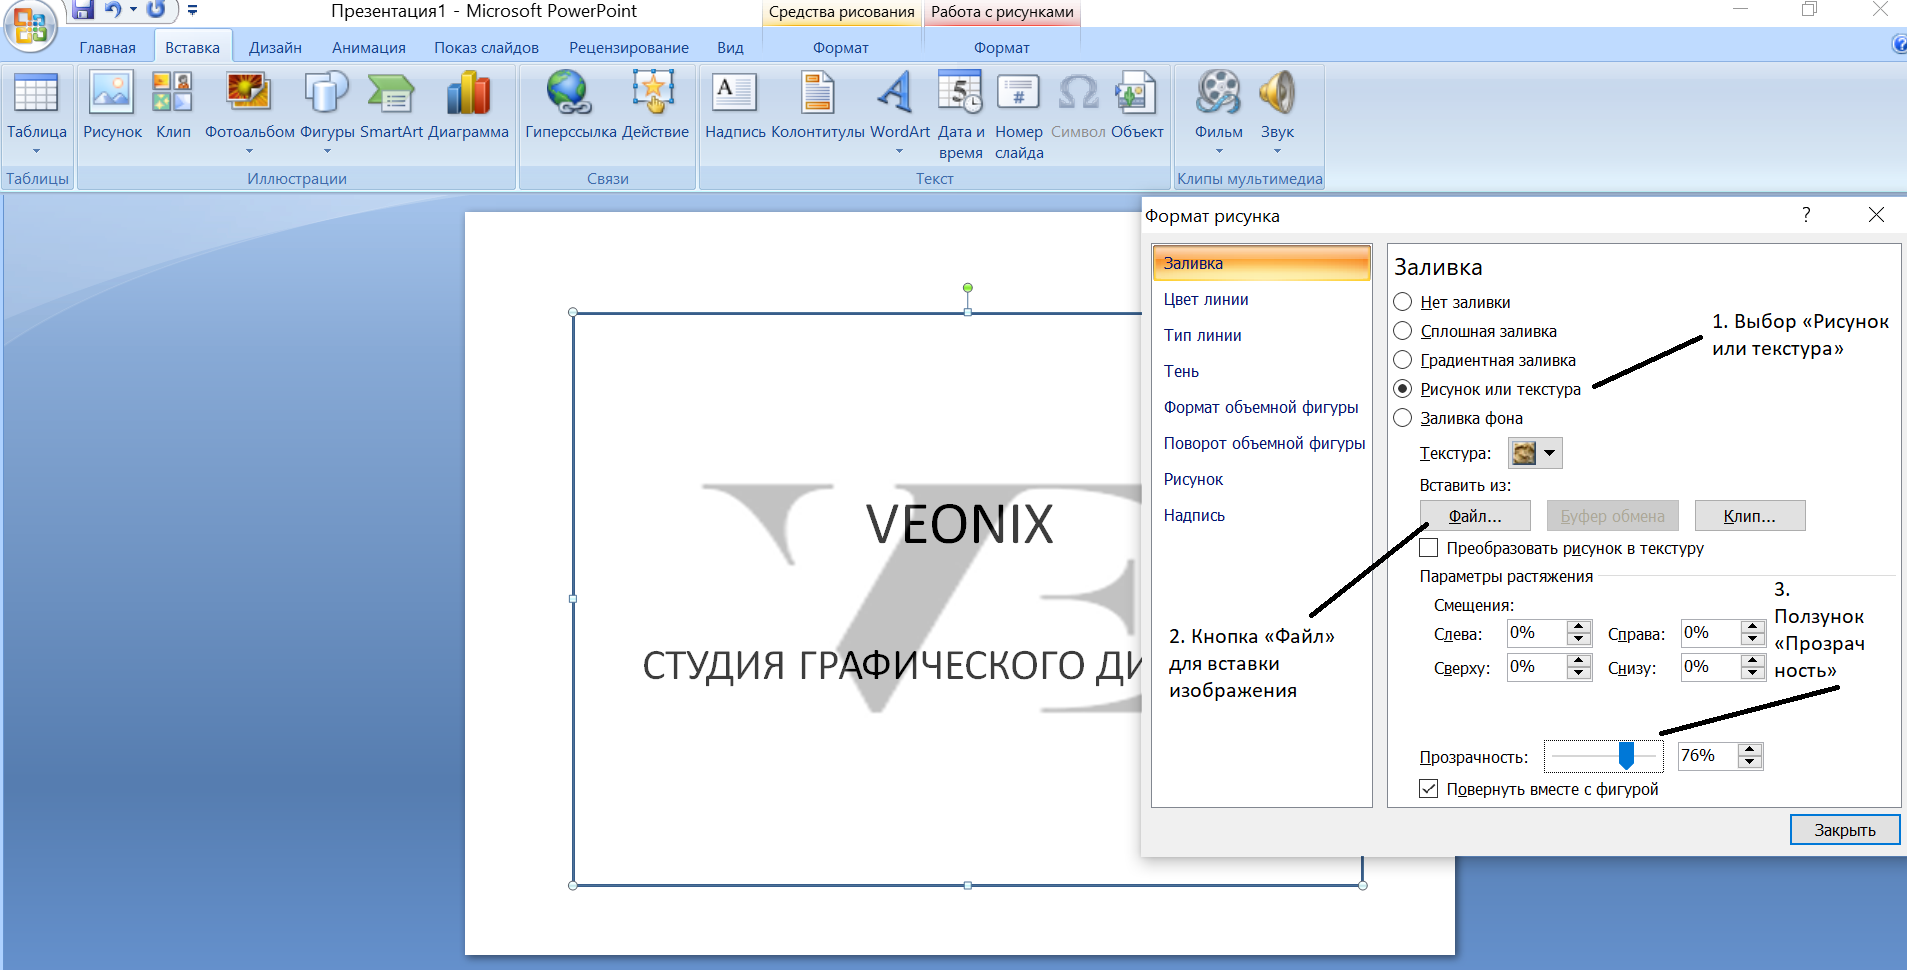Open the Показ слайдов tab
Viewport: 1907px width, 970px height.
pos(486,47)
